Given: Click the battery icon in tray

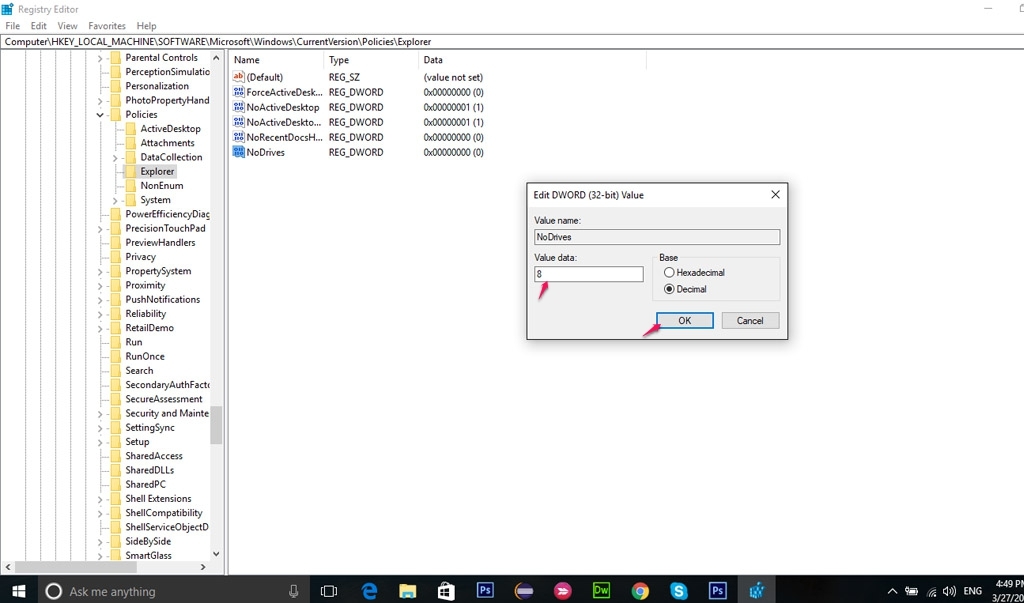Looking at the screenshot, I should coord(911,591).
